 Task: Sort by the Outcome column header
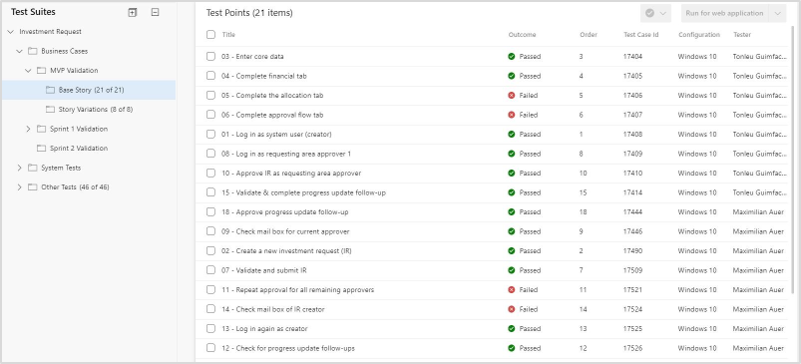point(522,35)
